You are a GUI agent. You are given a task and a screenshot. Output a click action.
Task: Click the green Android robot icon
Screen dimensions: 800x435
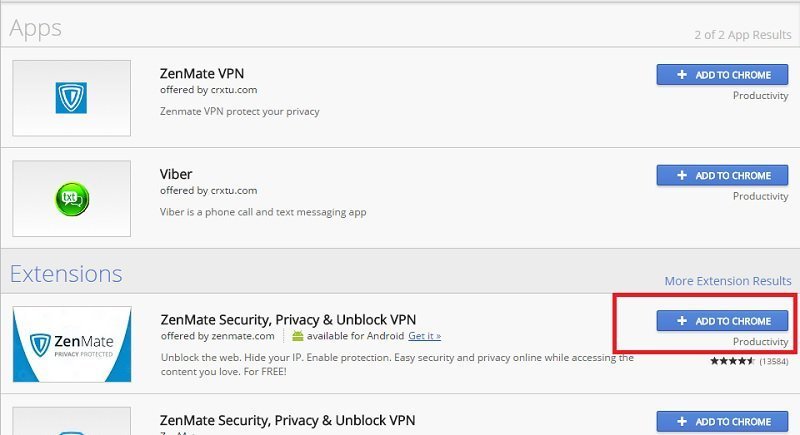297,336
